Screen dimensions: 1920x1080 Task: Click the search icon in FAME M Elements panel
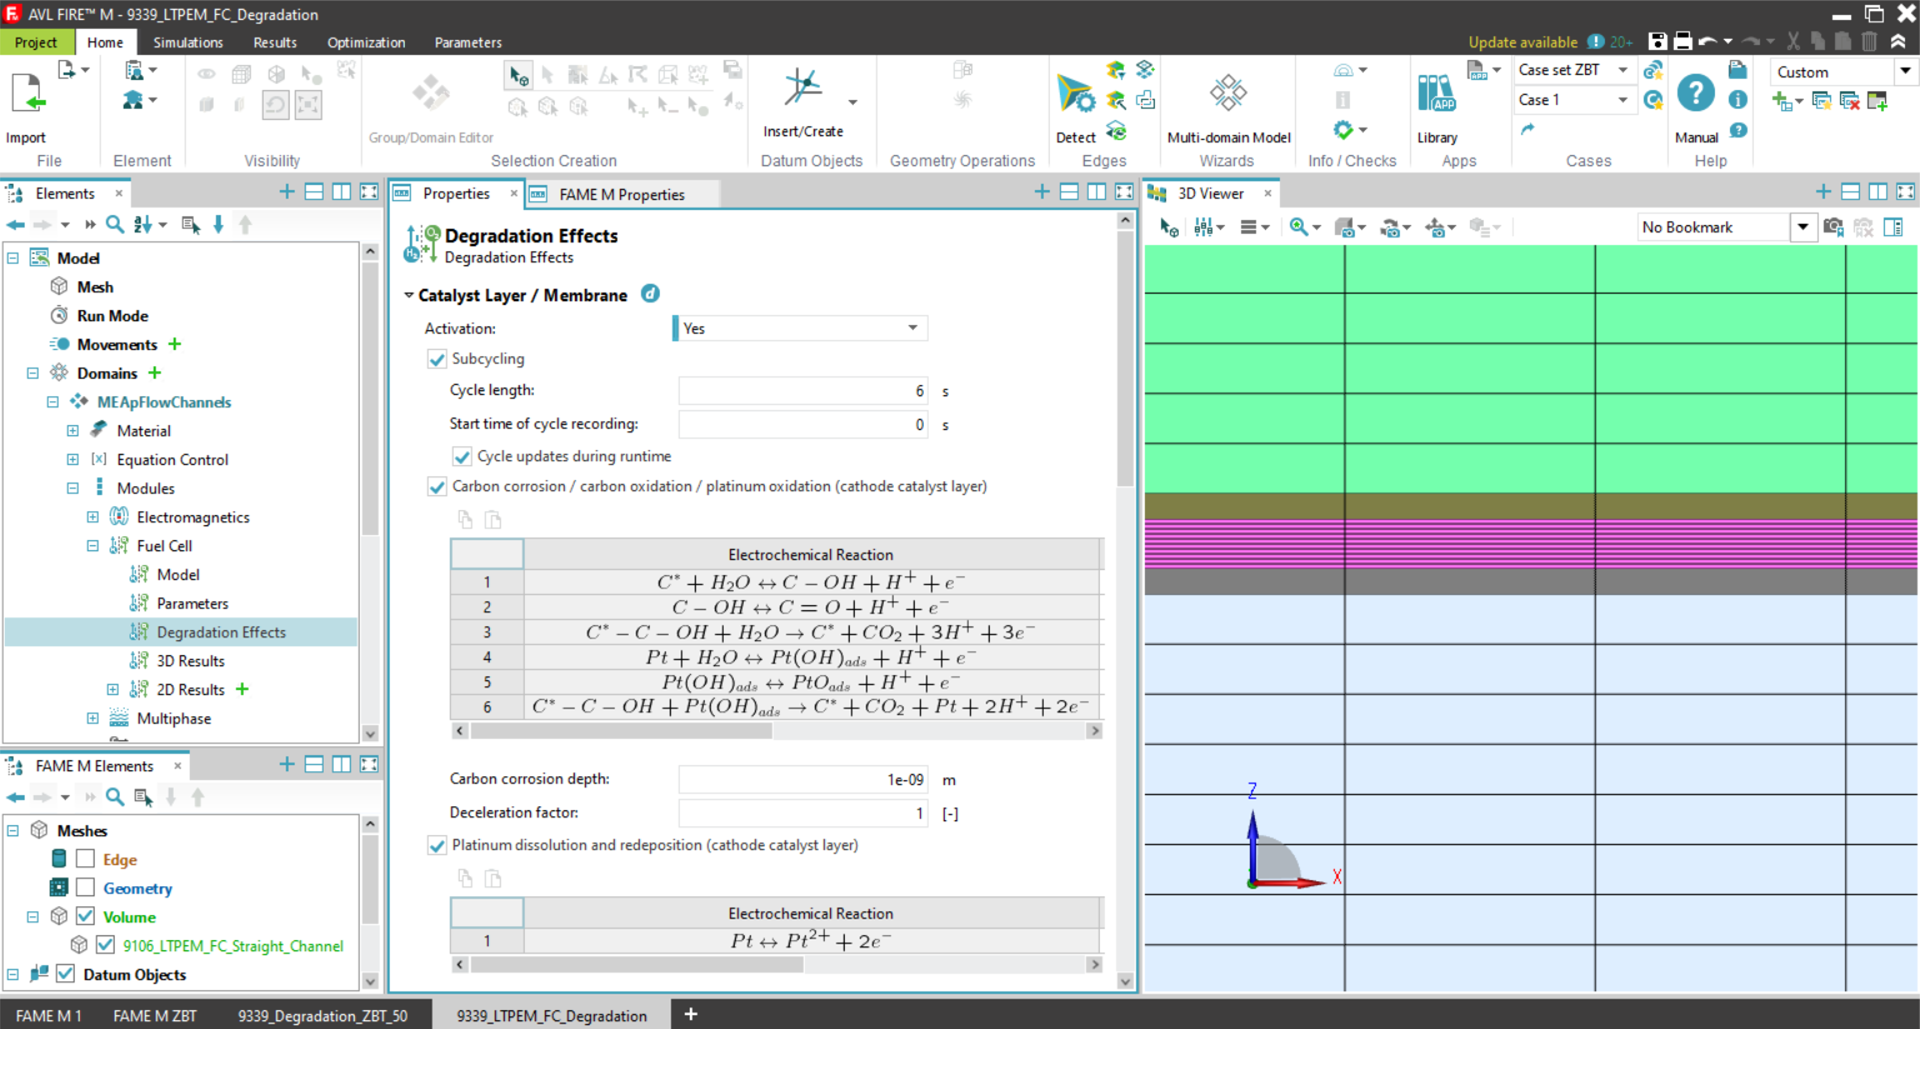click(115, 797)
